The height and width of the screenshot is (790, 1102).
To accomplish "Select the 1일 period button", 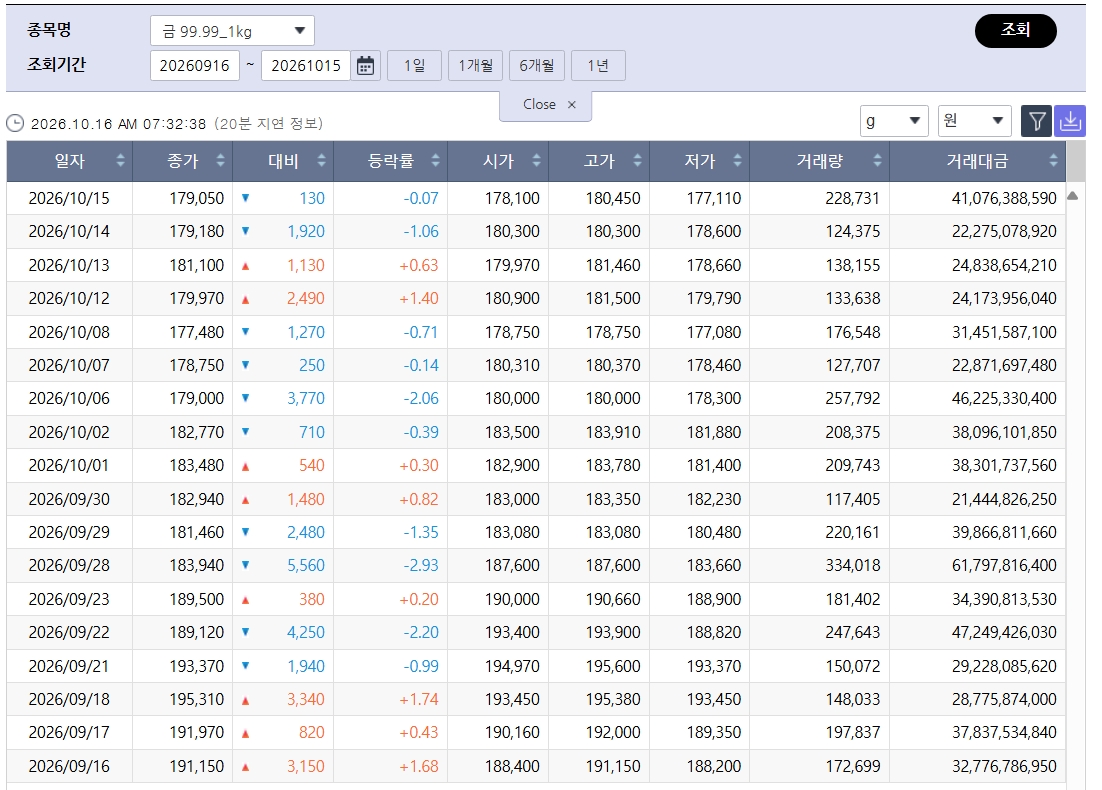I will click(x=414, y=65).
